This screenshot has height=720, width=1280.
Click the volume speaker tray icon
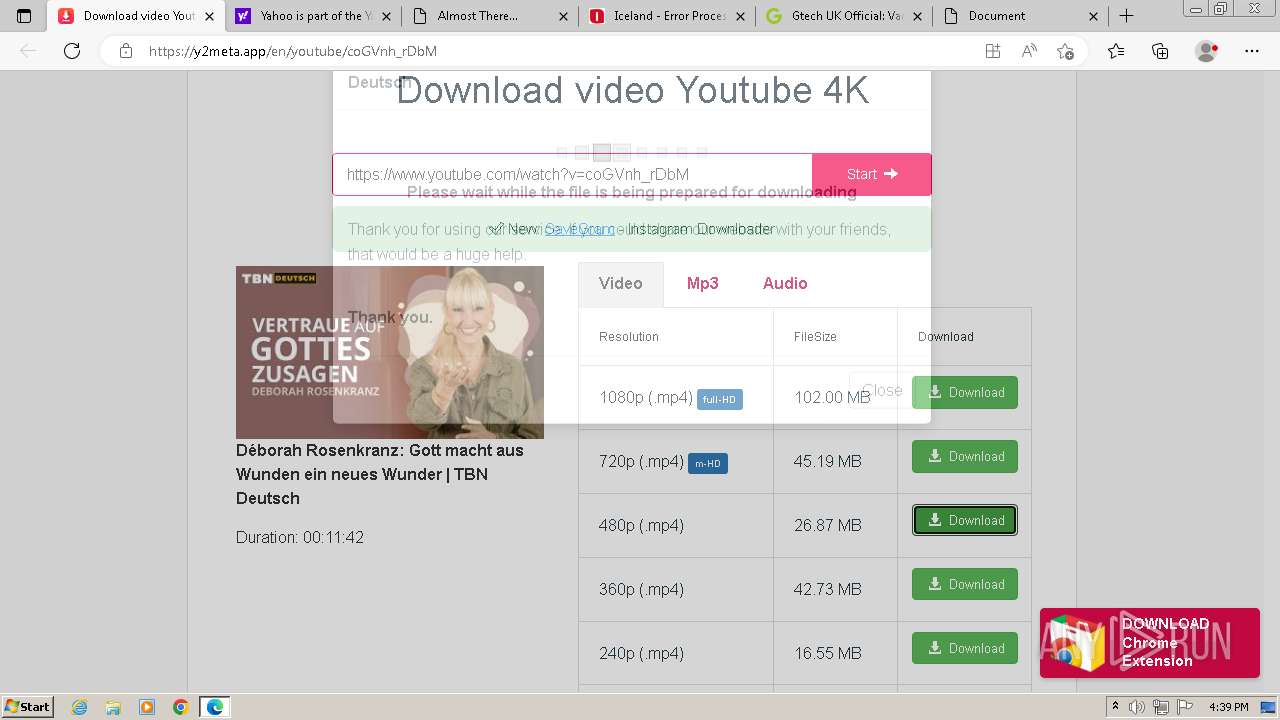1139,707
